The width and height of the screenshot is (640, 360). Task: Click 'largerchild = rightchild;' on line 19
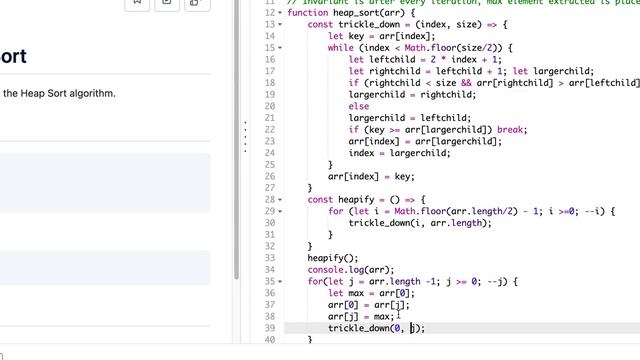coord(412,95)
